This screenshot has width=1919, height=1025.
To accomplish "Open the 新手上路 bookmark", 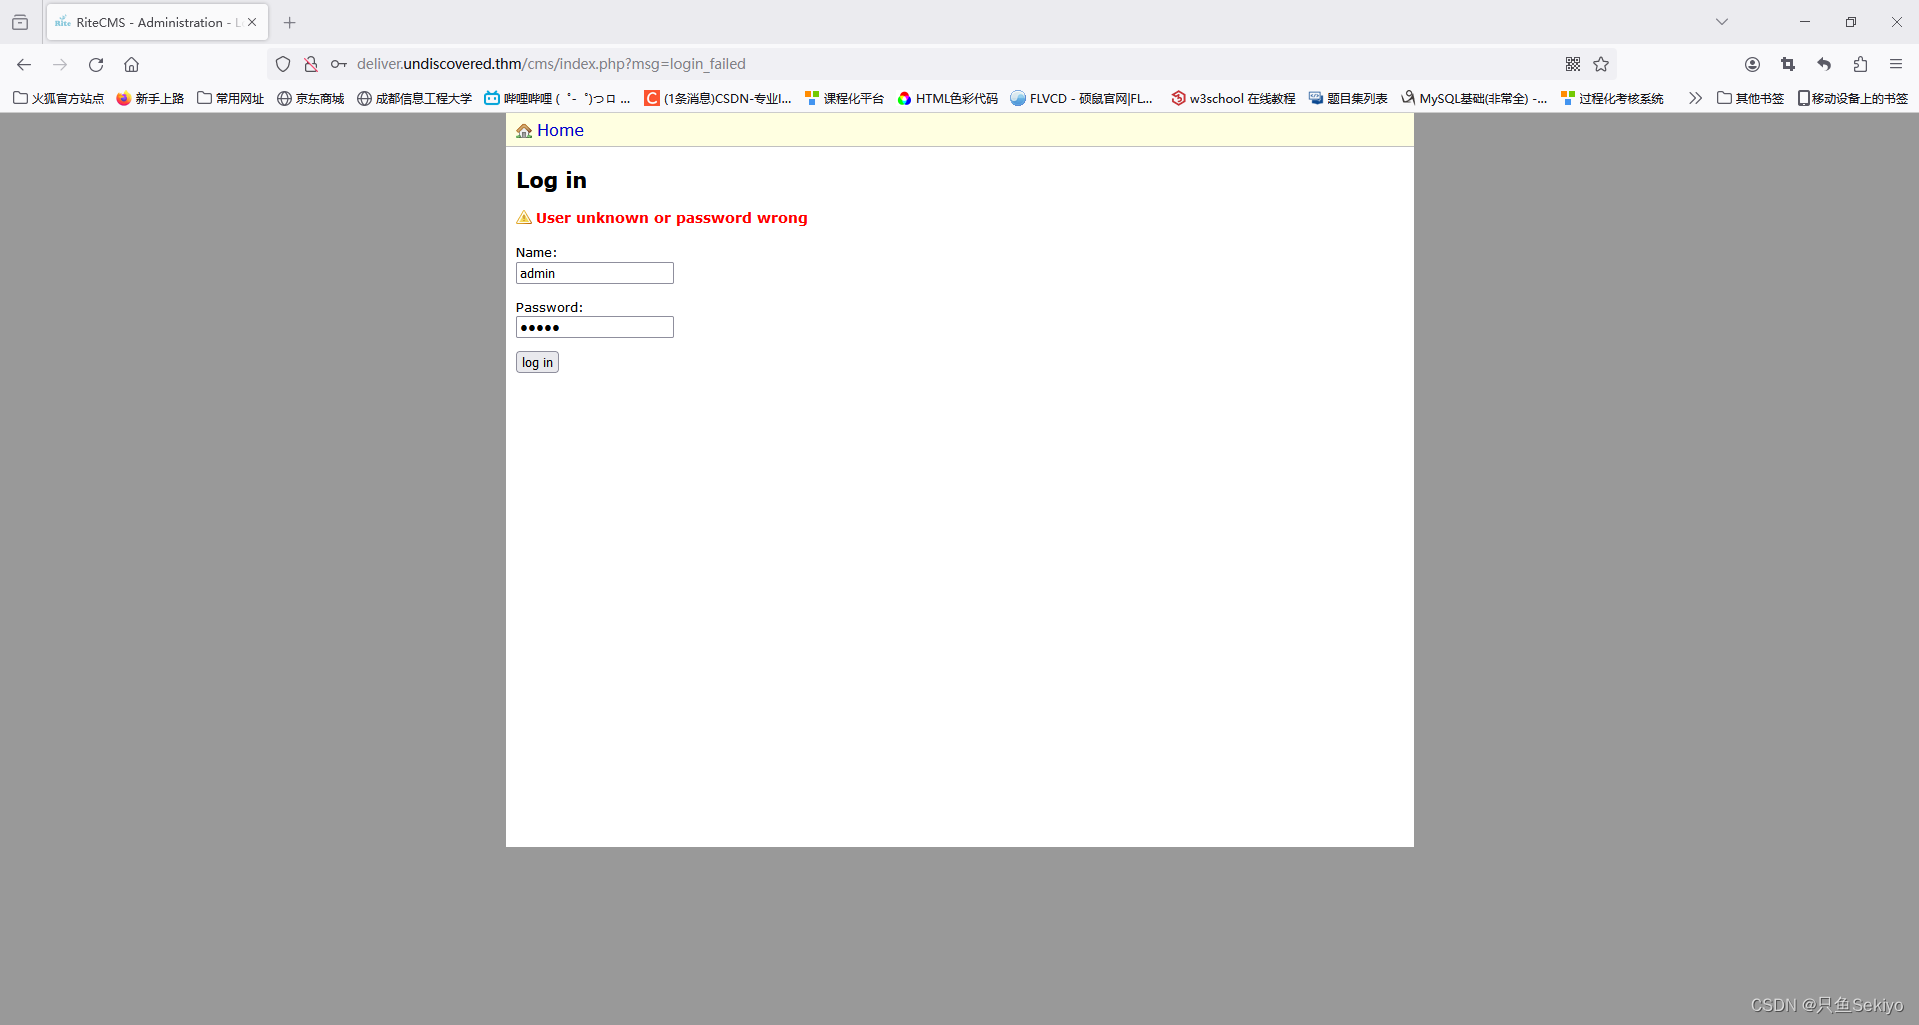I will [x=151, y=98].
